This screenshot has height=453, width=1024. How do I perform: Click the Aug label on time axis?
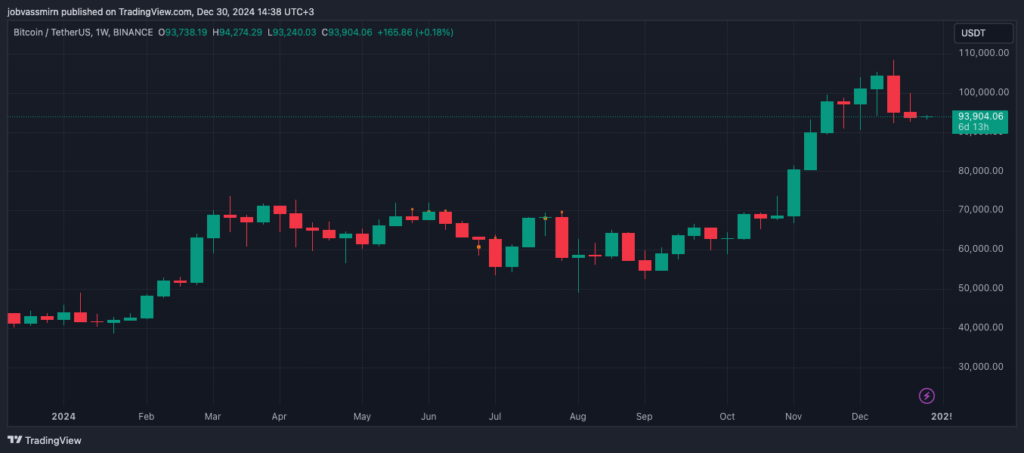(x=577, y=415)
